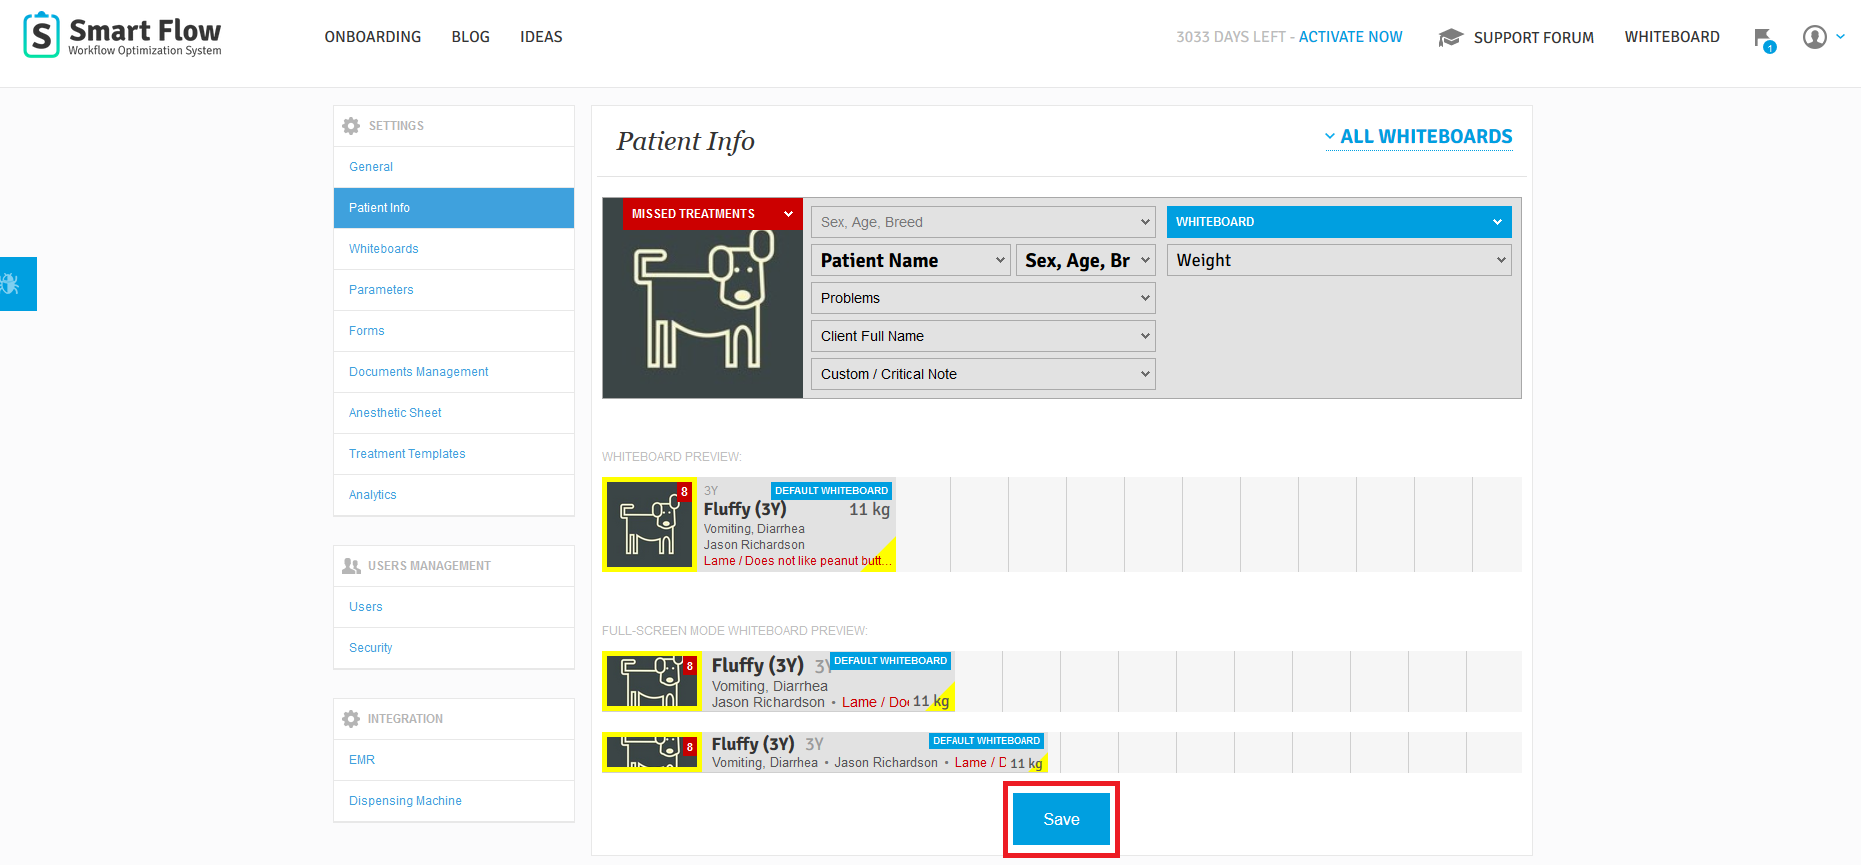Open the Problems dropdown

[983, 298]
